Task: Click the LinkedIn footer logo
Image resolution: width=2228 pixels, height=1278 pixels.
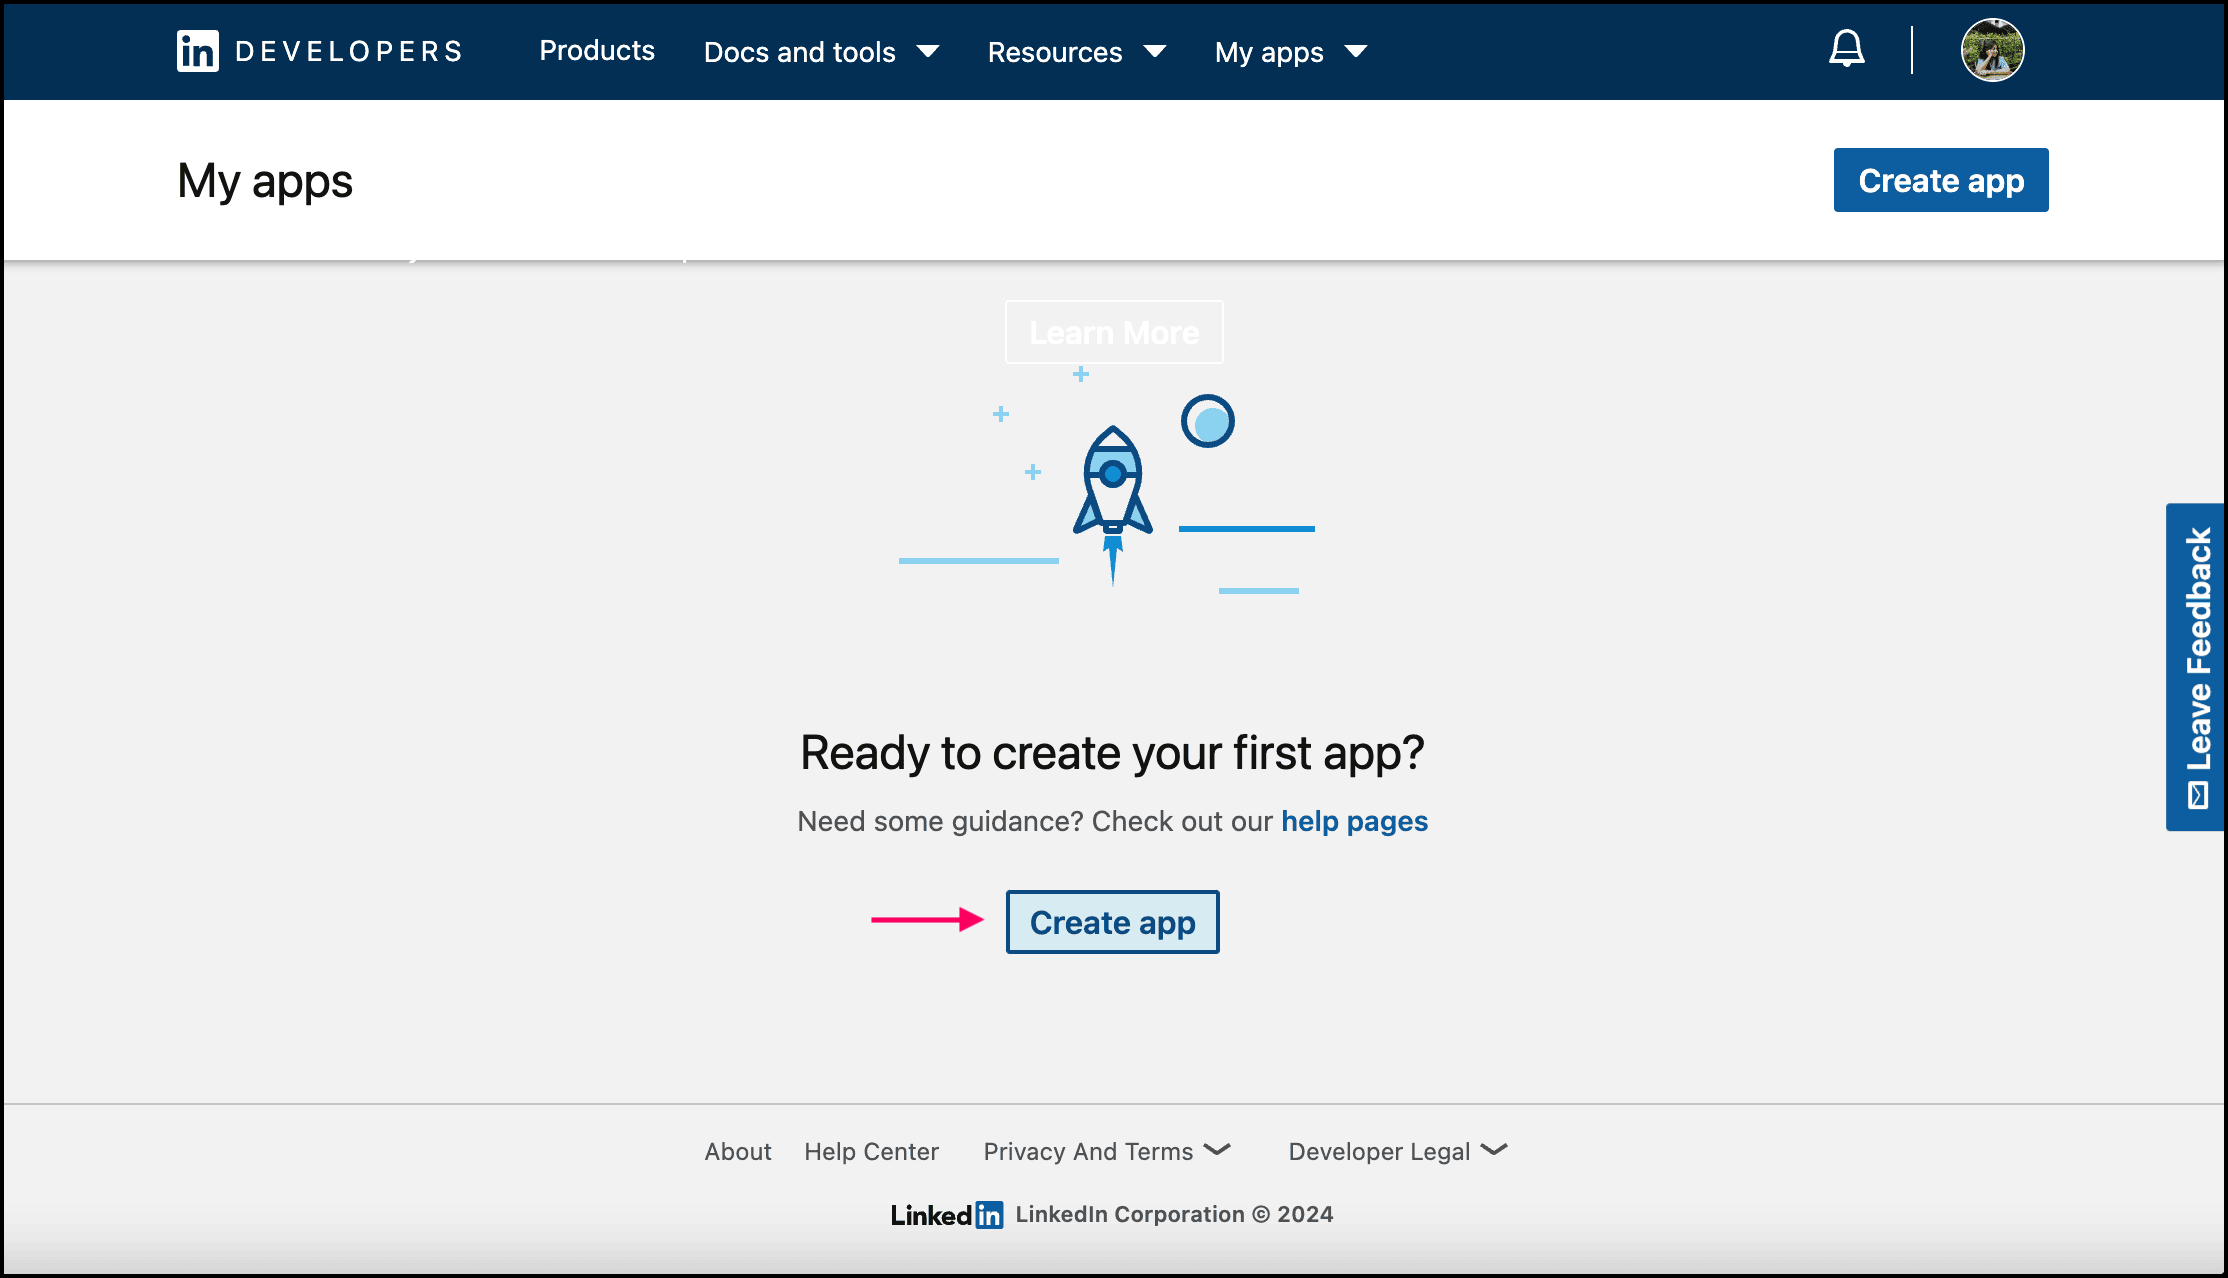Action: (946, 1214)
